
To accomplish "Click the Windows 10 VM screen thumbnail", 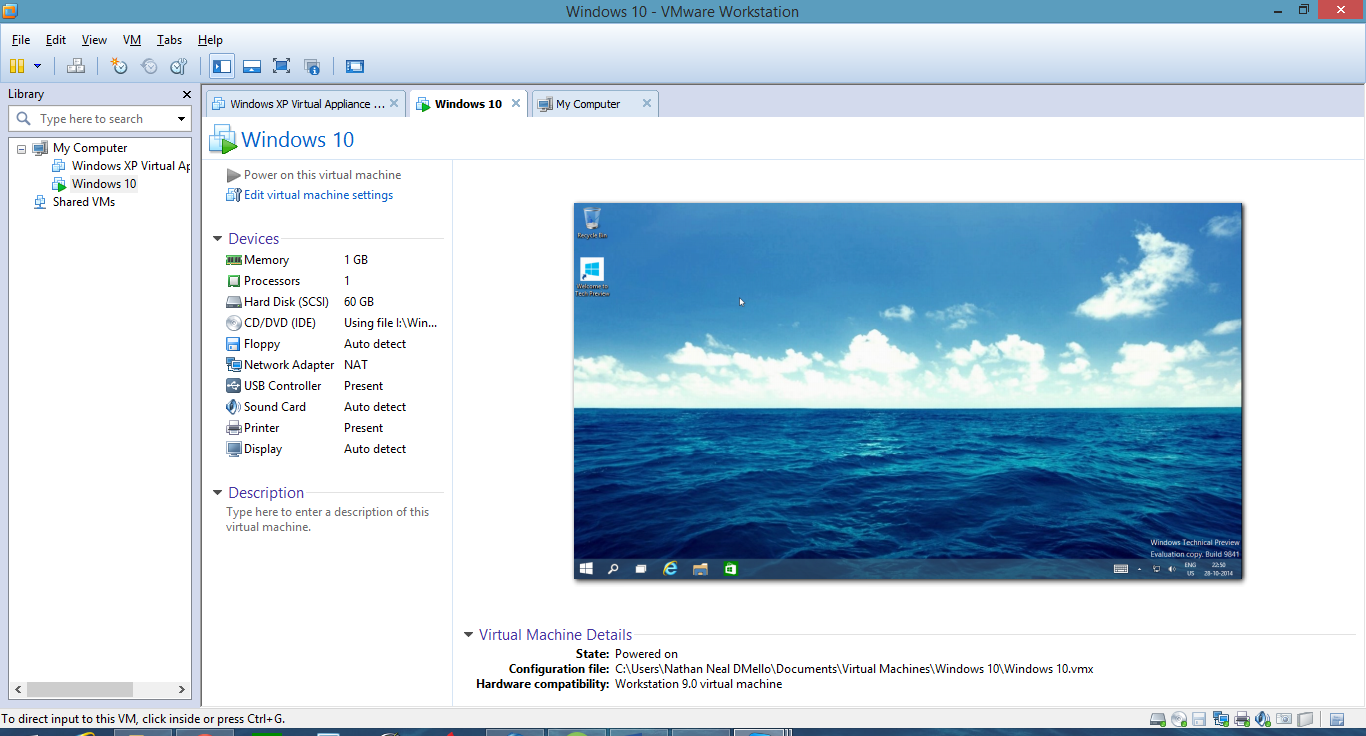I will tap(908, 391).
